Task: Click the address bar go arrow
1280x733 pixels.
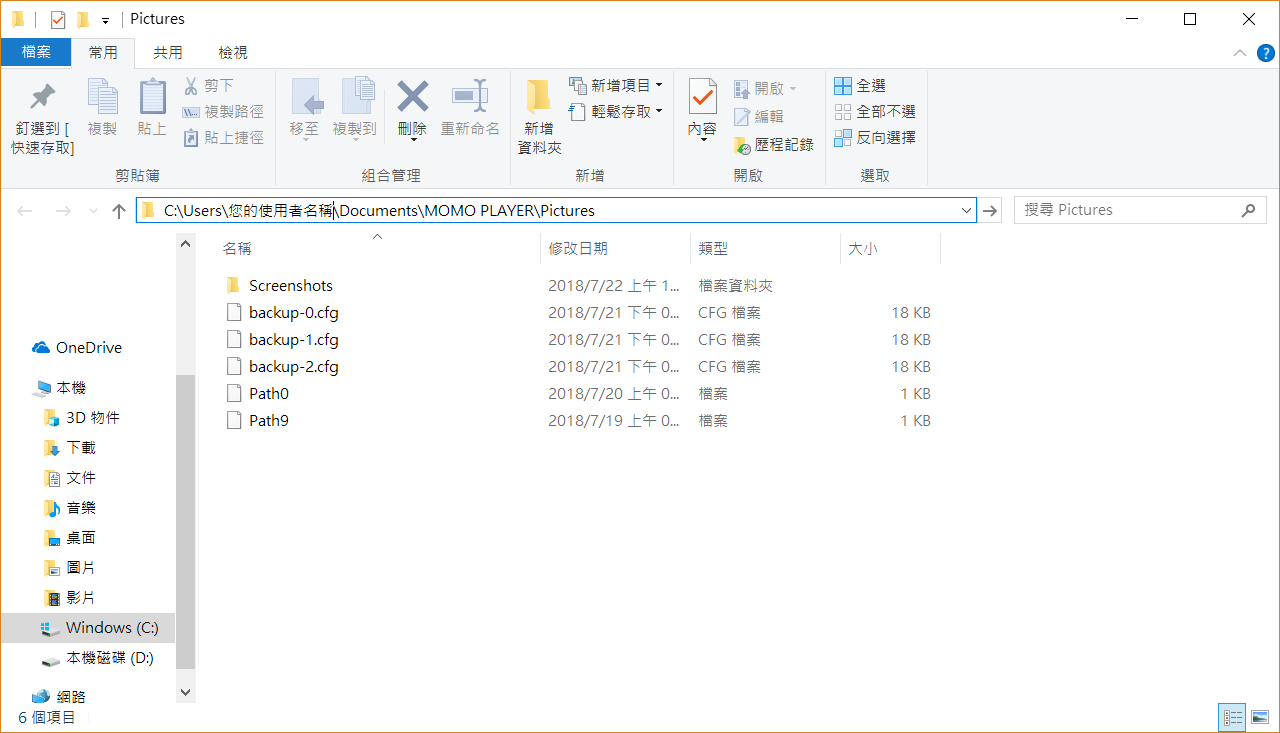Action: (x=990, y=210)
